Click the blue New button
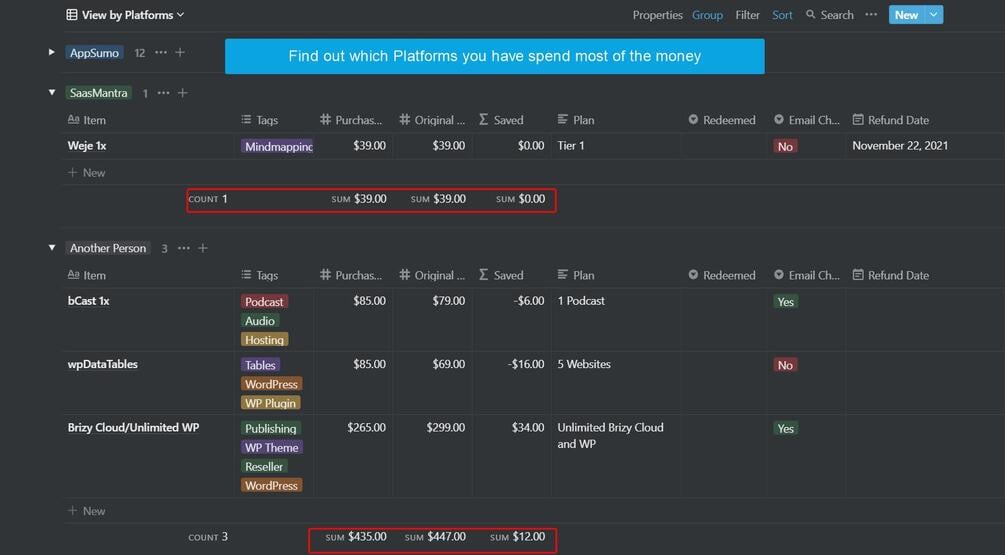 point(906,15)
